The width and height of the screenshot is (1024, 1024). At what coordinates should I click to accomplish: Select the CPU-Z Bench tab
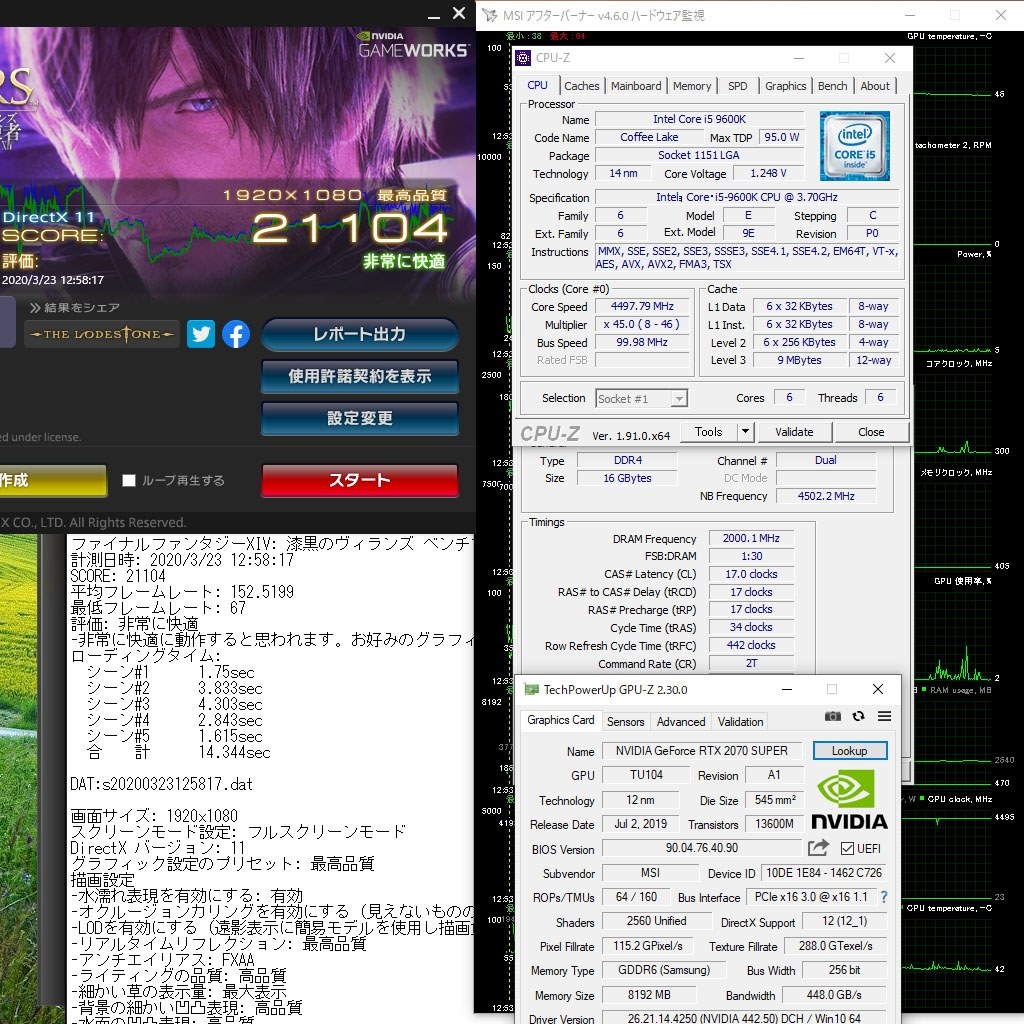coord(833,86)
